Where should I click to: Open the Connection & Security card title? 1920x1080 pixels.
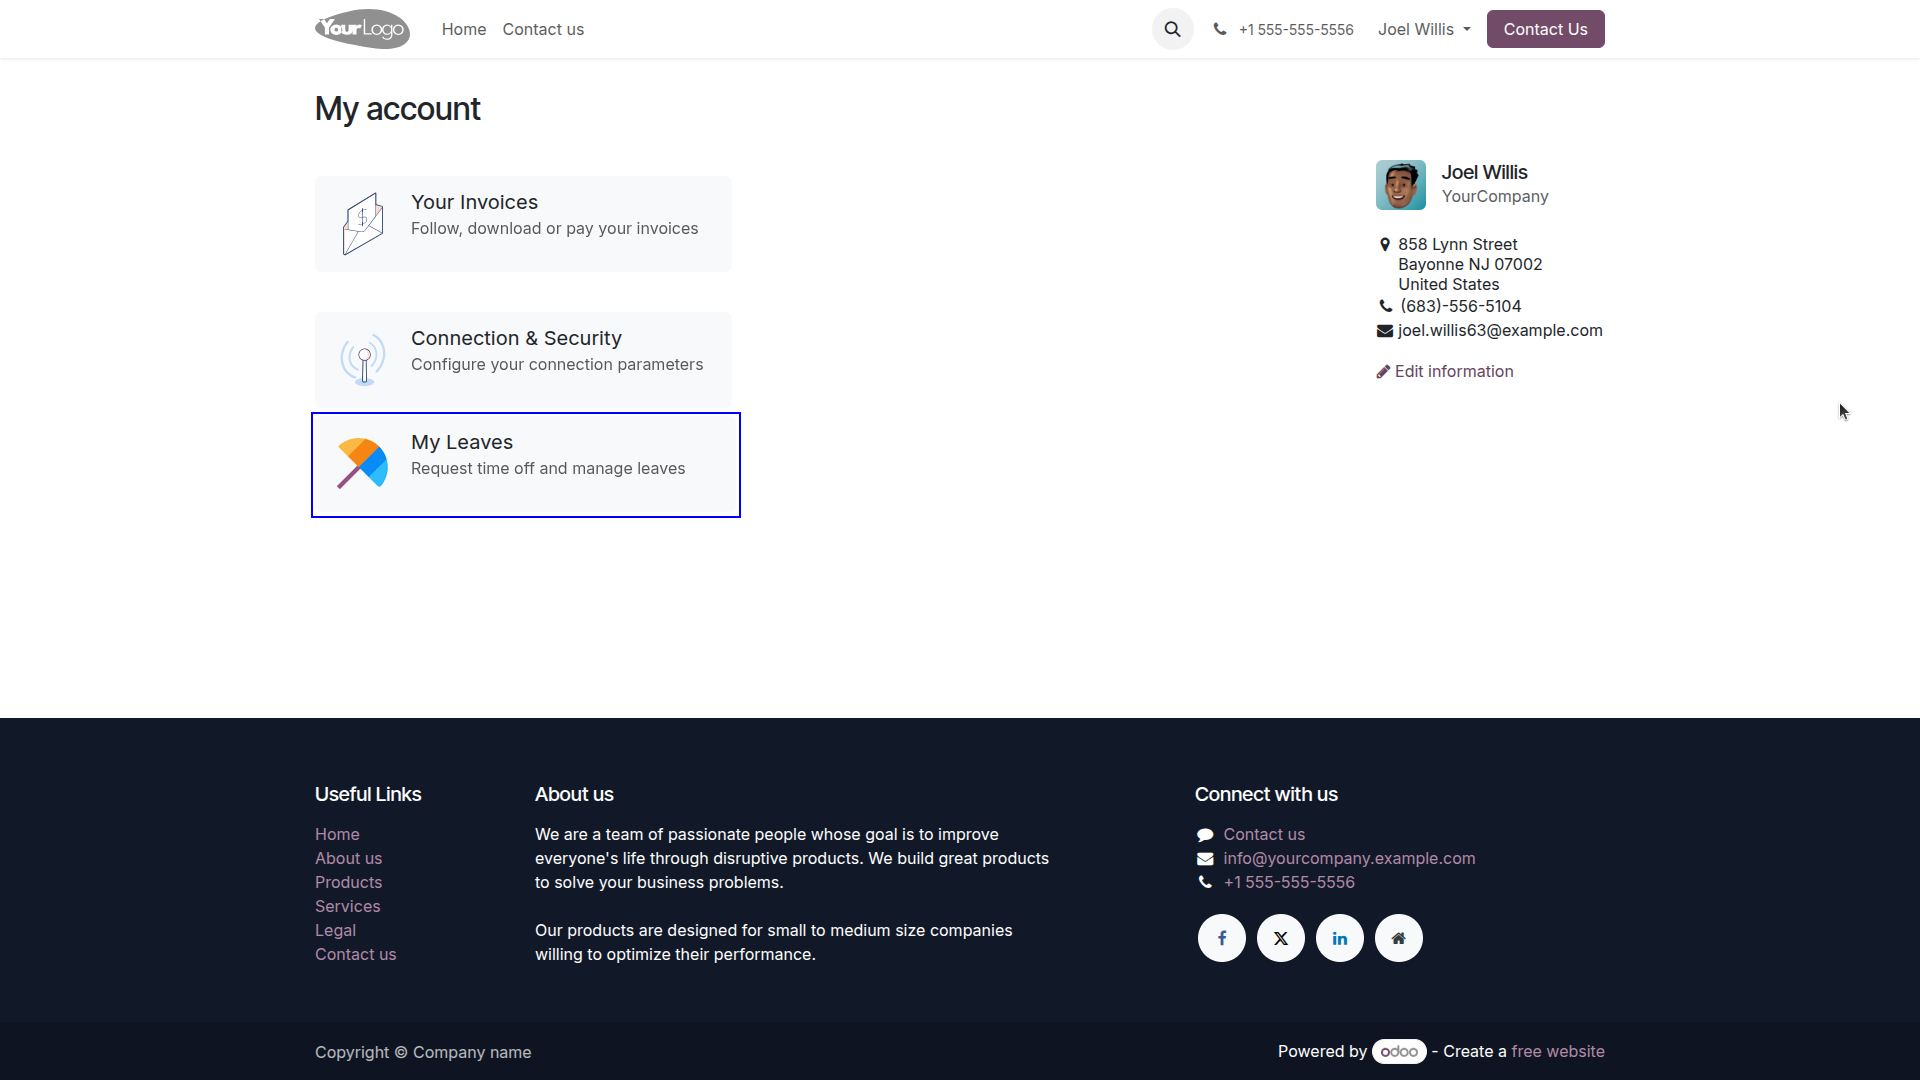[x=516, y=338]
